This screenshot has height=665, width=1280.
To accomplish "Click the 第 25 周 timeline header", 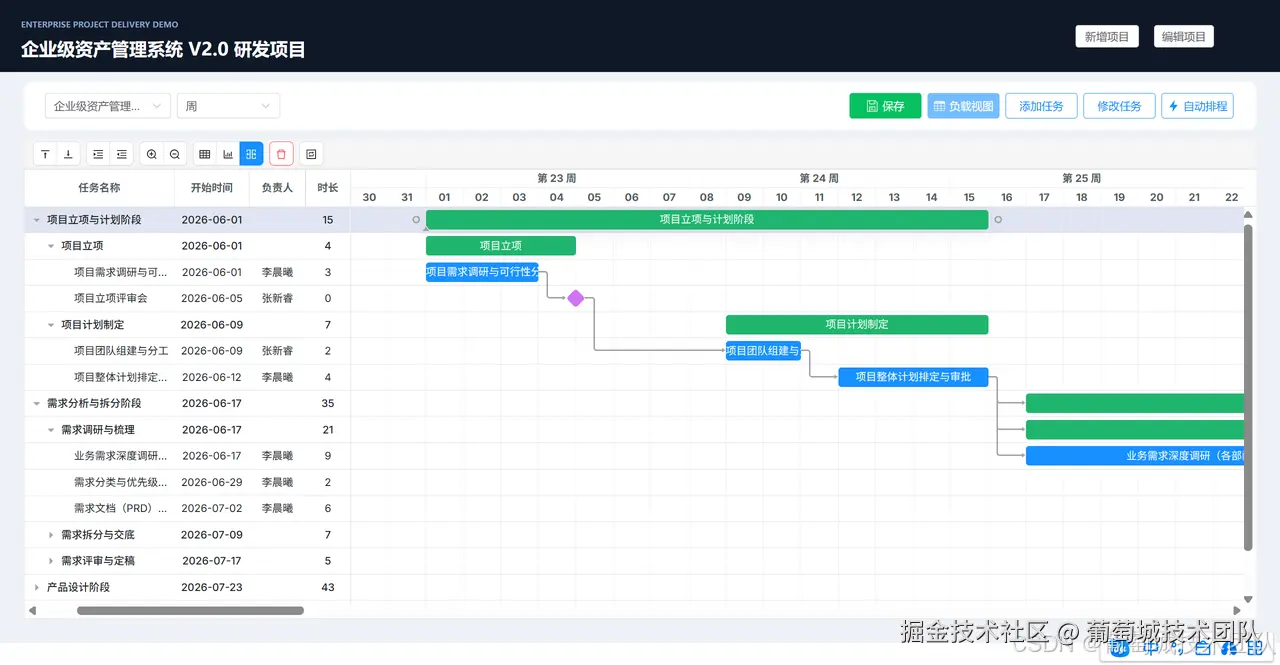I will point(1082,178).
